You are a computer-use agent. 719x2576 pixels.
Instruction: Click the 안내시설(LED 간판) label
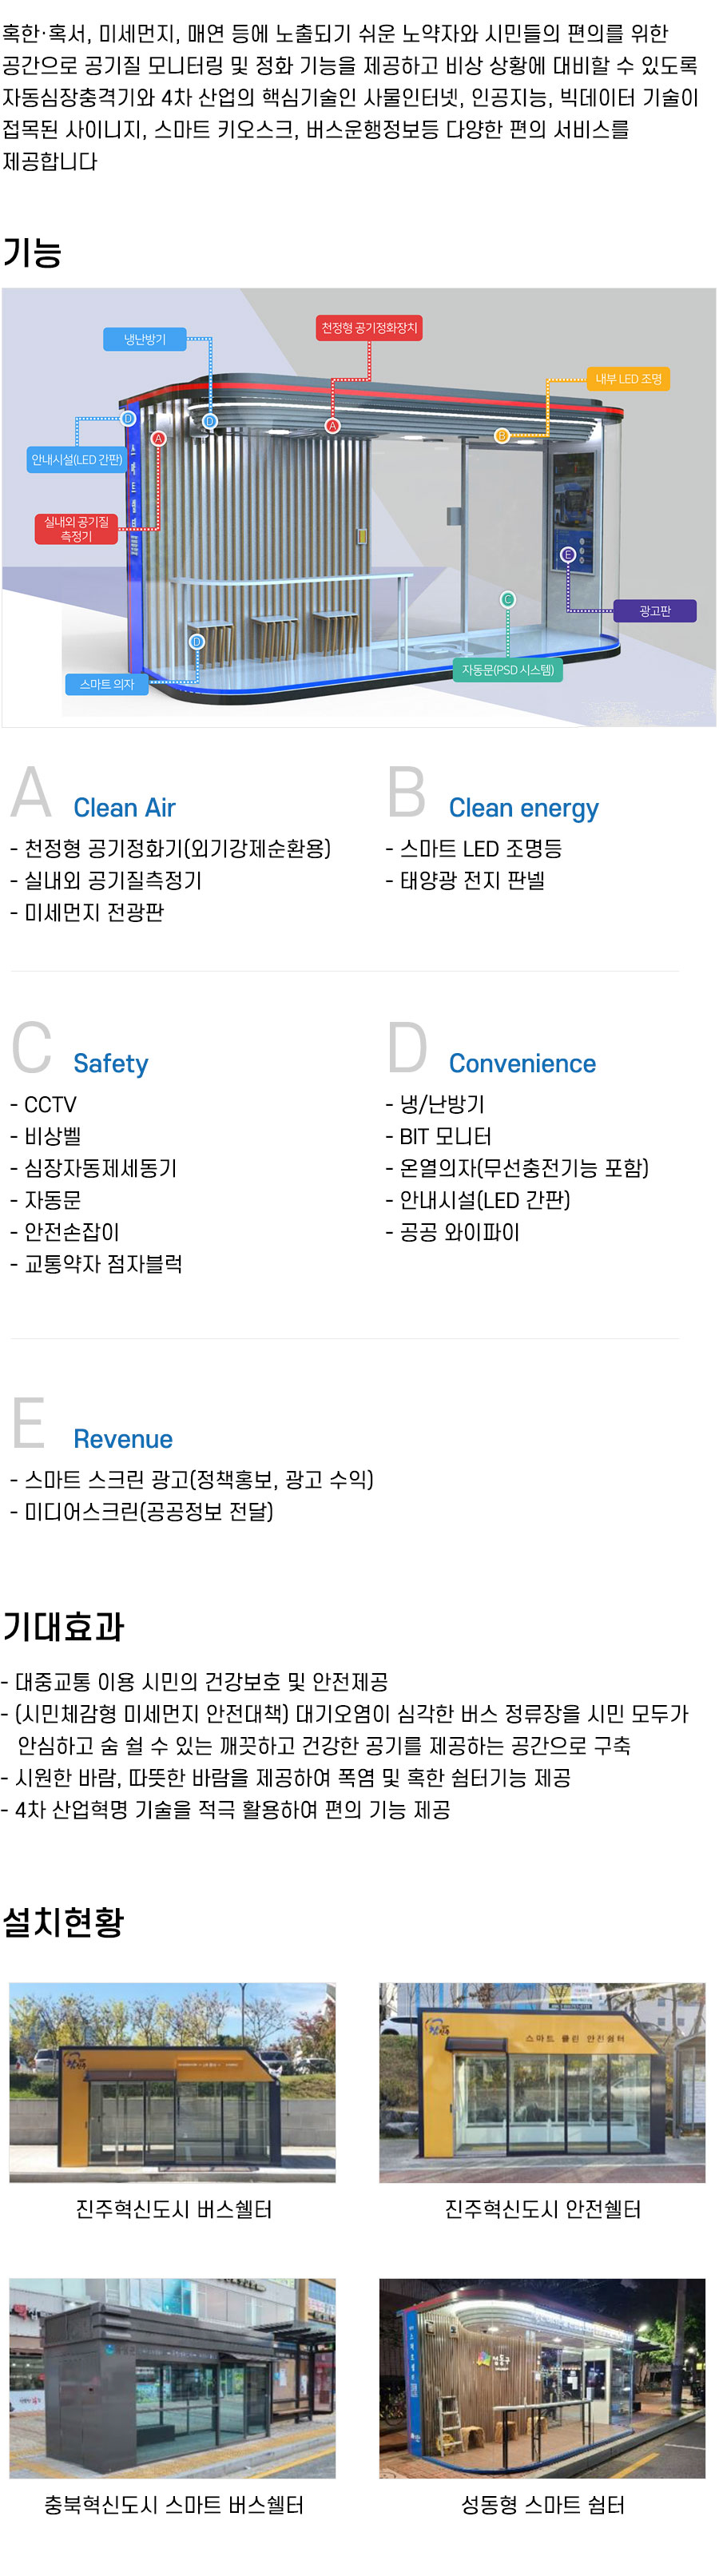(77, 460)
